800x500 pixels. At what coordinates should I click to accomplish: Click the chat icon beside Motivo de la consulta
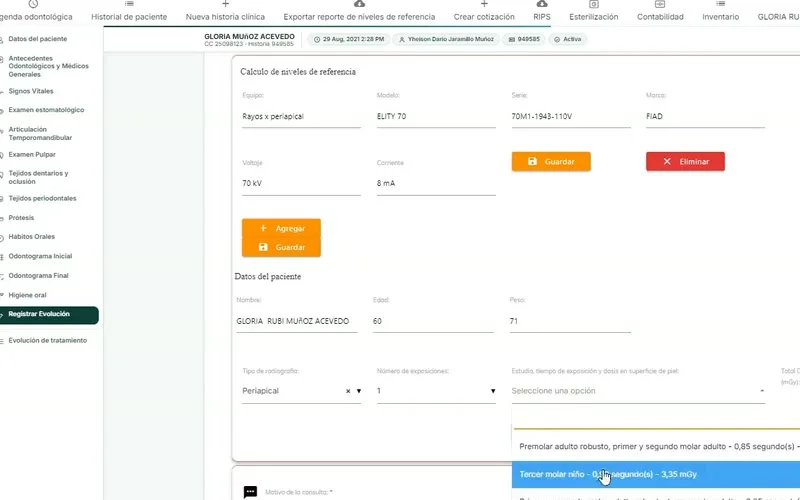pos(250,492)
